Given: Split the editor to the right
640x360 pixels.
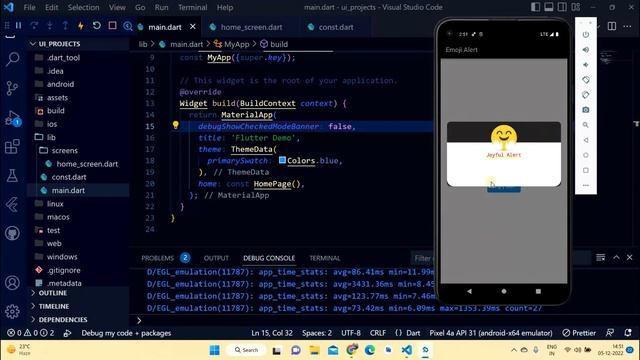Looking at the screenshot, I should [x=612, y=26].
